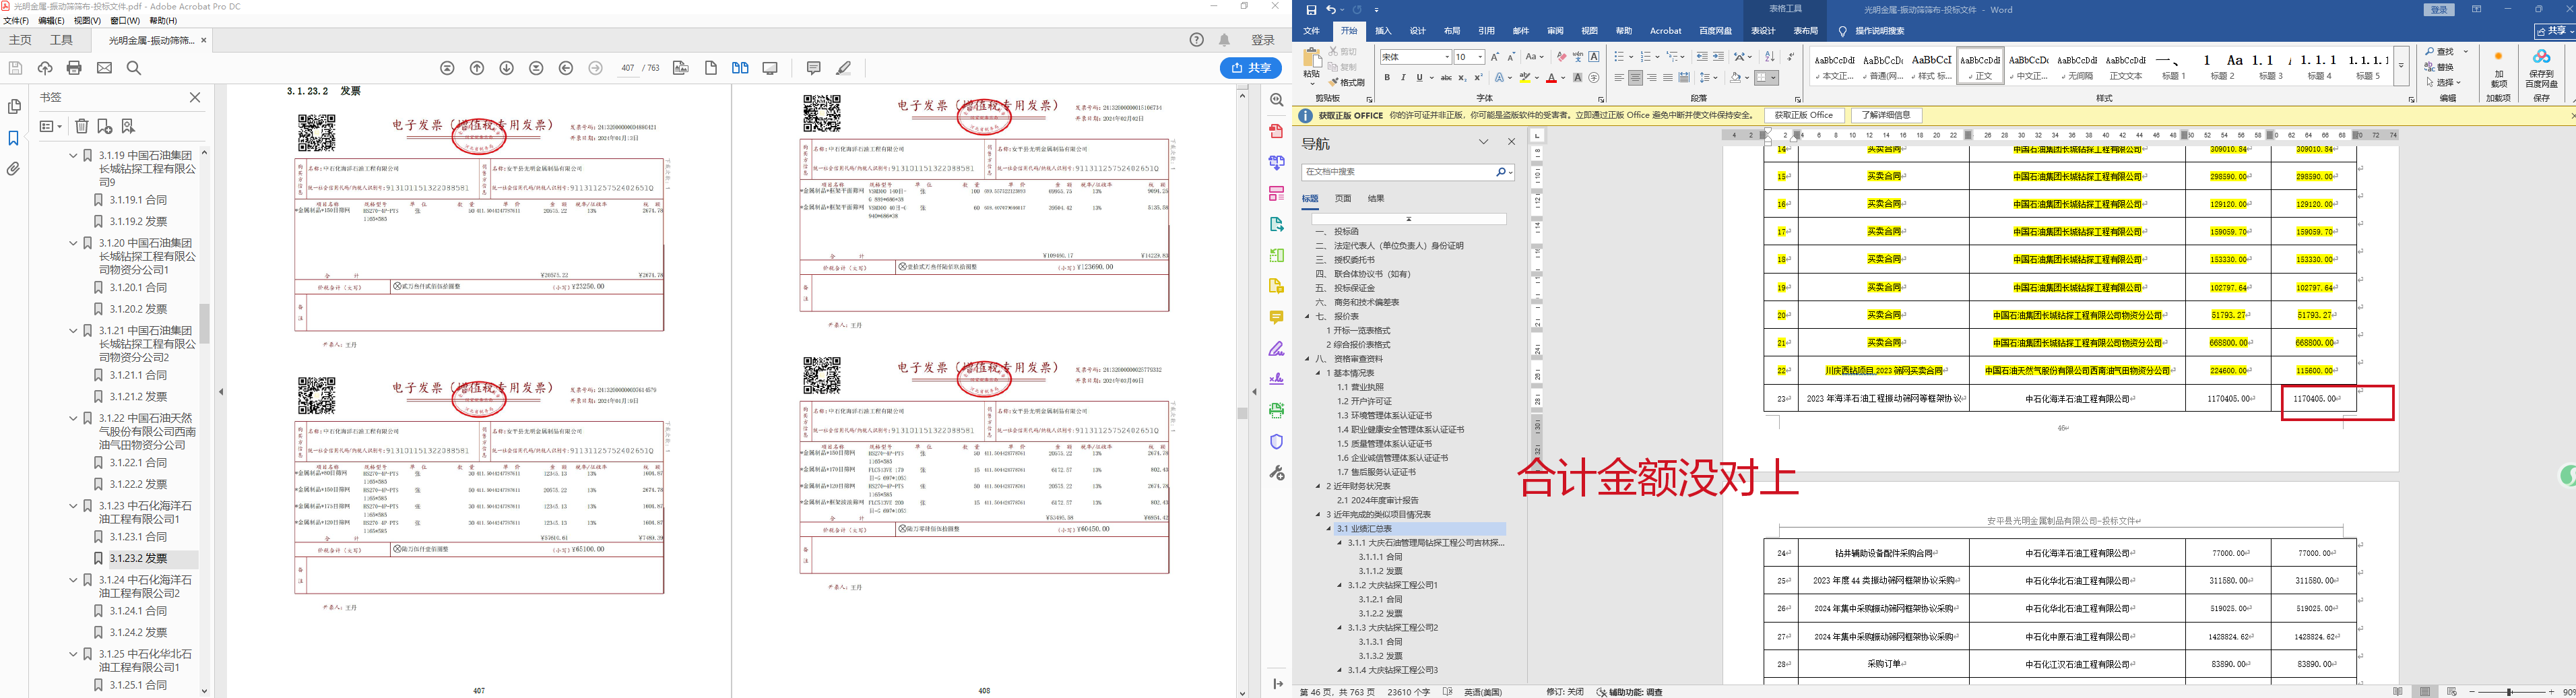Collapse bookmark 3.1.19 中国石油集团长城钻探工程有限公司9

click(73, 156)
